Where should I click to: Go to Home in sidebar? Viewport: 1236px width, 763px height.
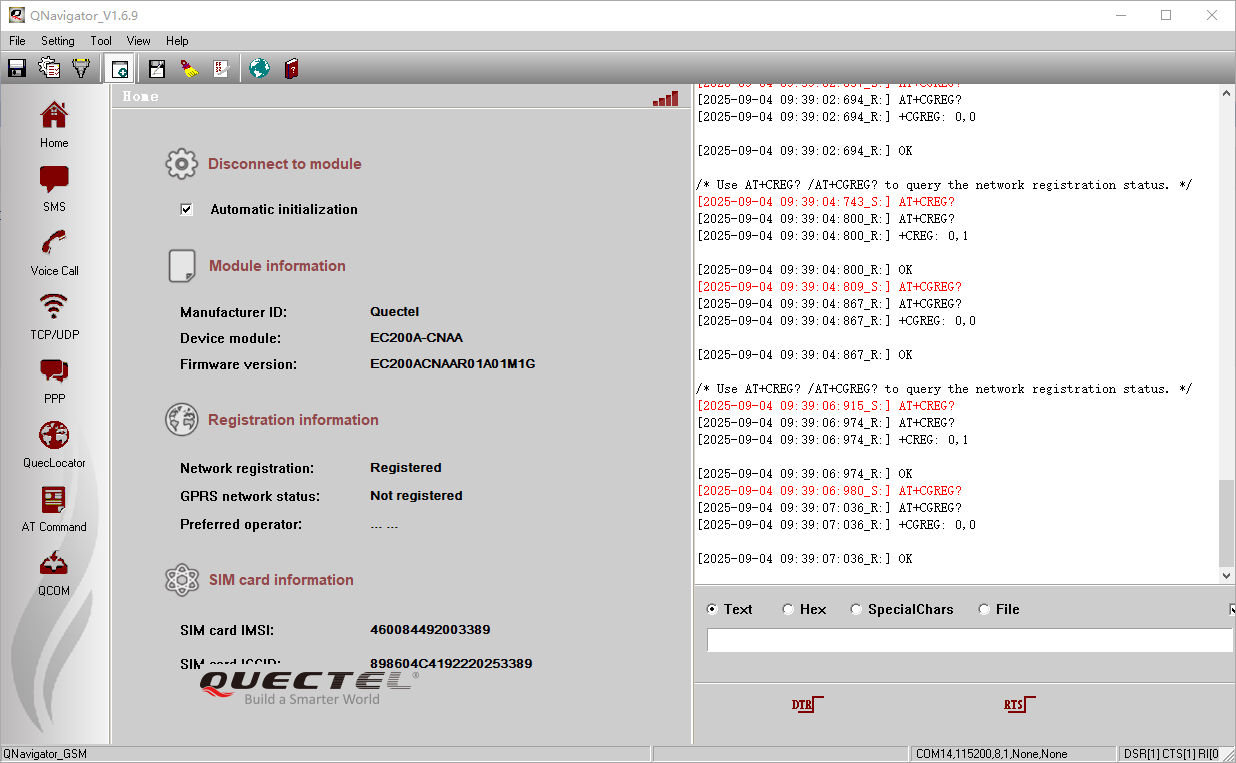pyautogui.click(x=54, y=124)
